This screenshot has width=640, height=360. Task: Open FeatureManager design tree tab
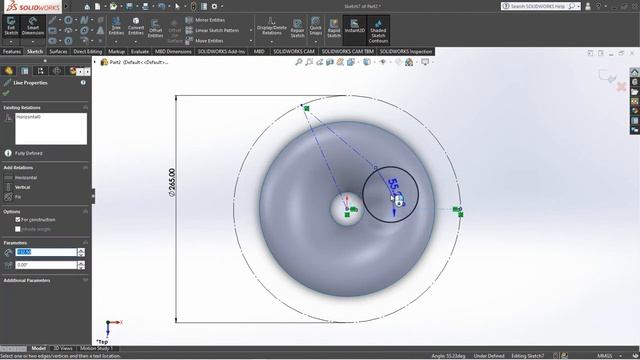click(9, 71)
